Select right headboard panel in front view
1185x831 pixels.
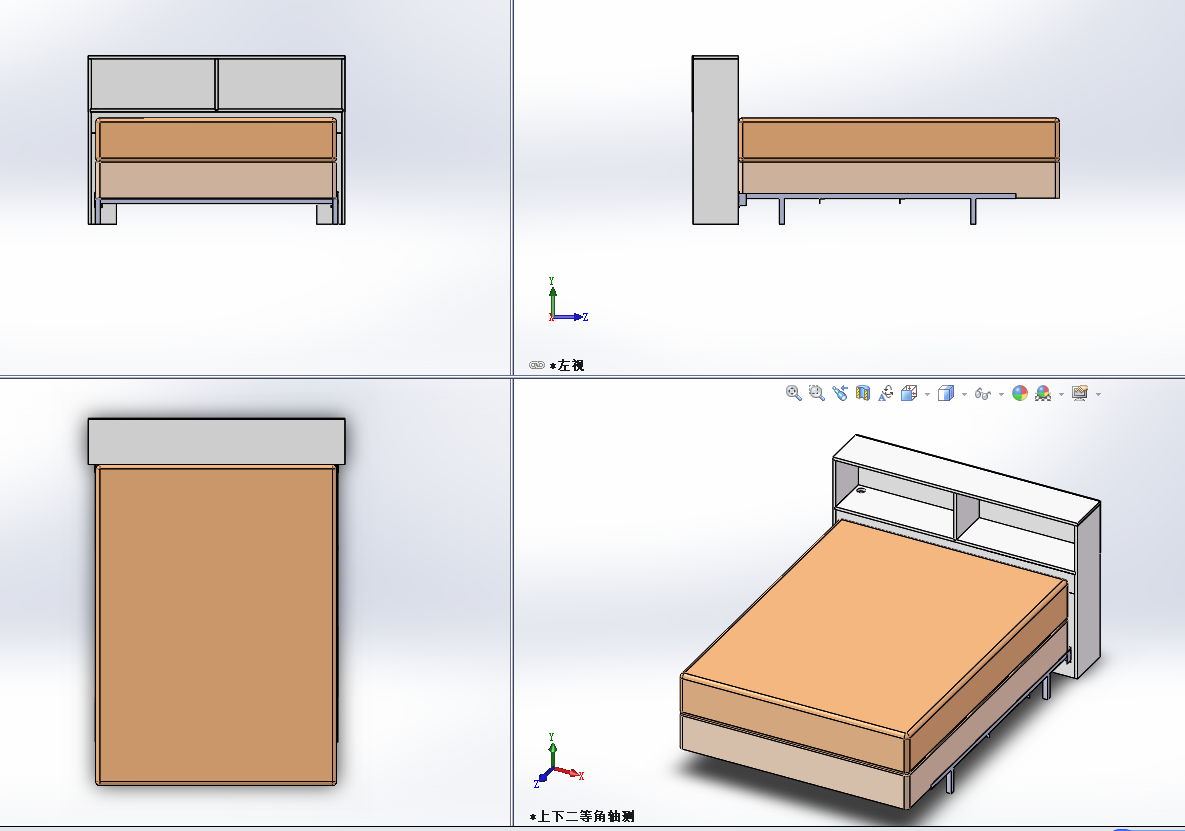pyautogui.click(x=280, y=84)
